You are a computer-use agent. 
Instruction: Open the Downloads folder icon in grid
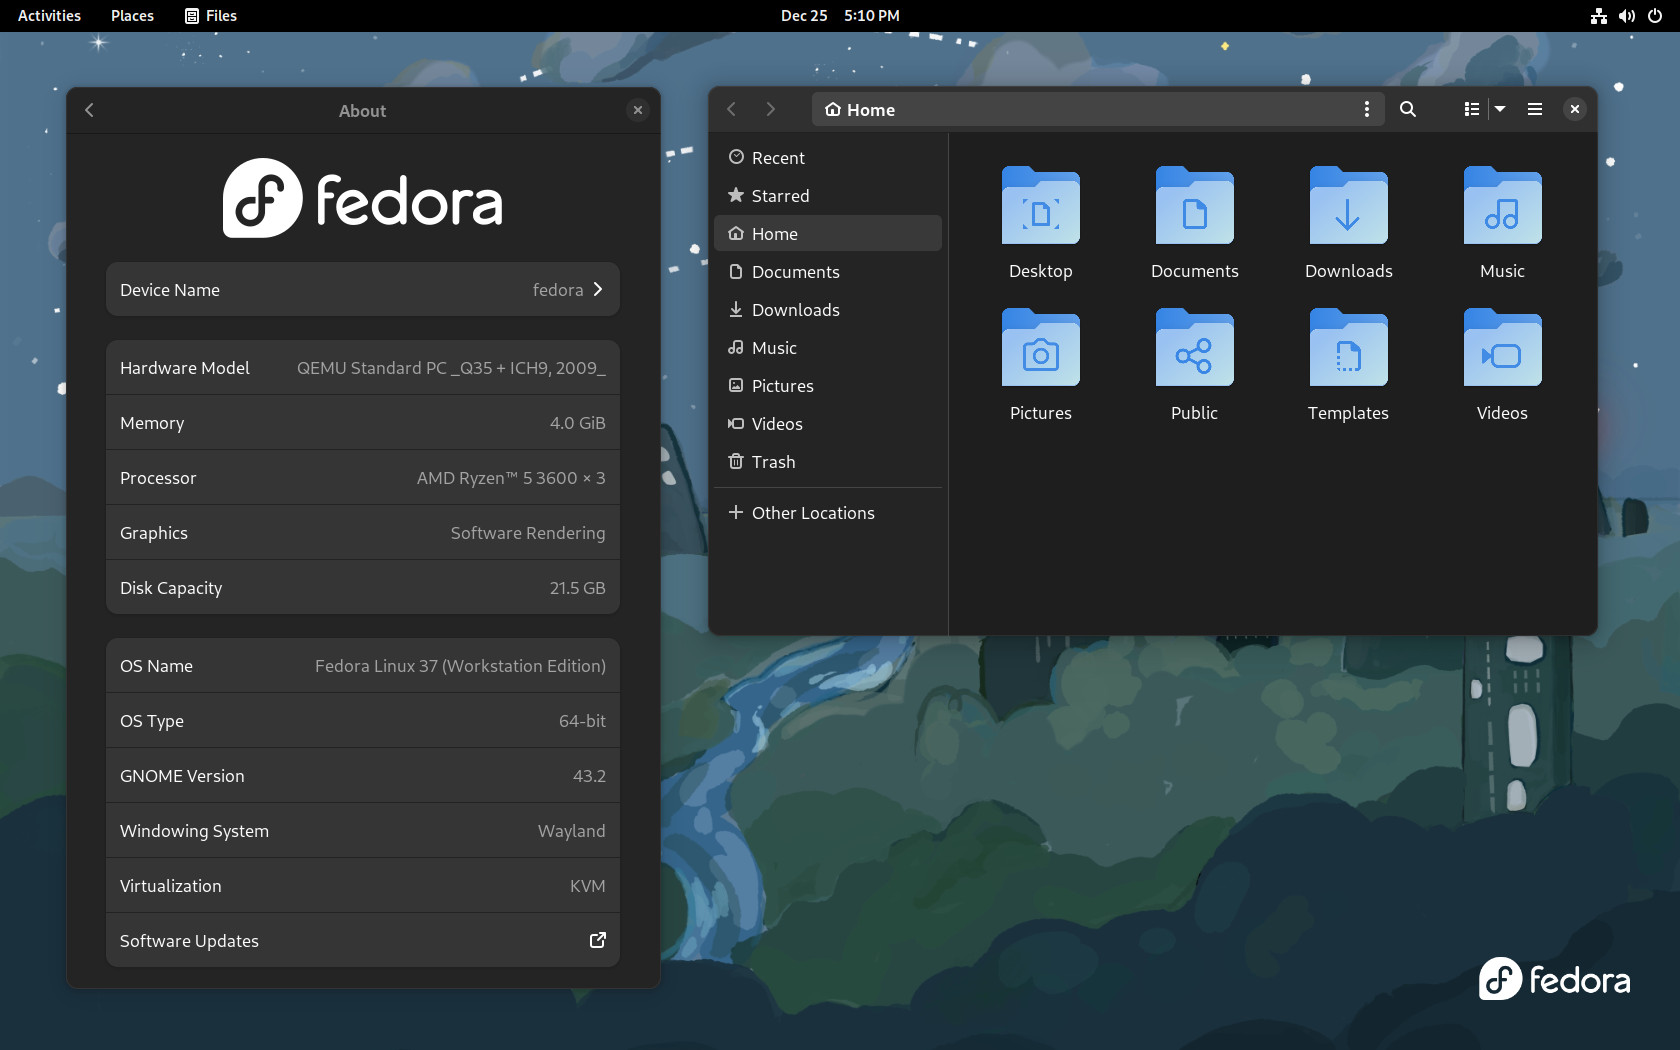click(x=1348, y=206)
